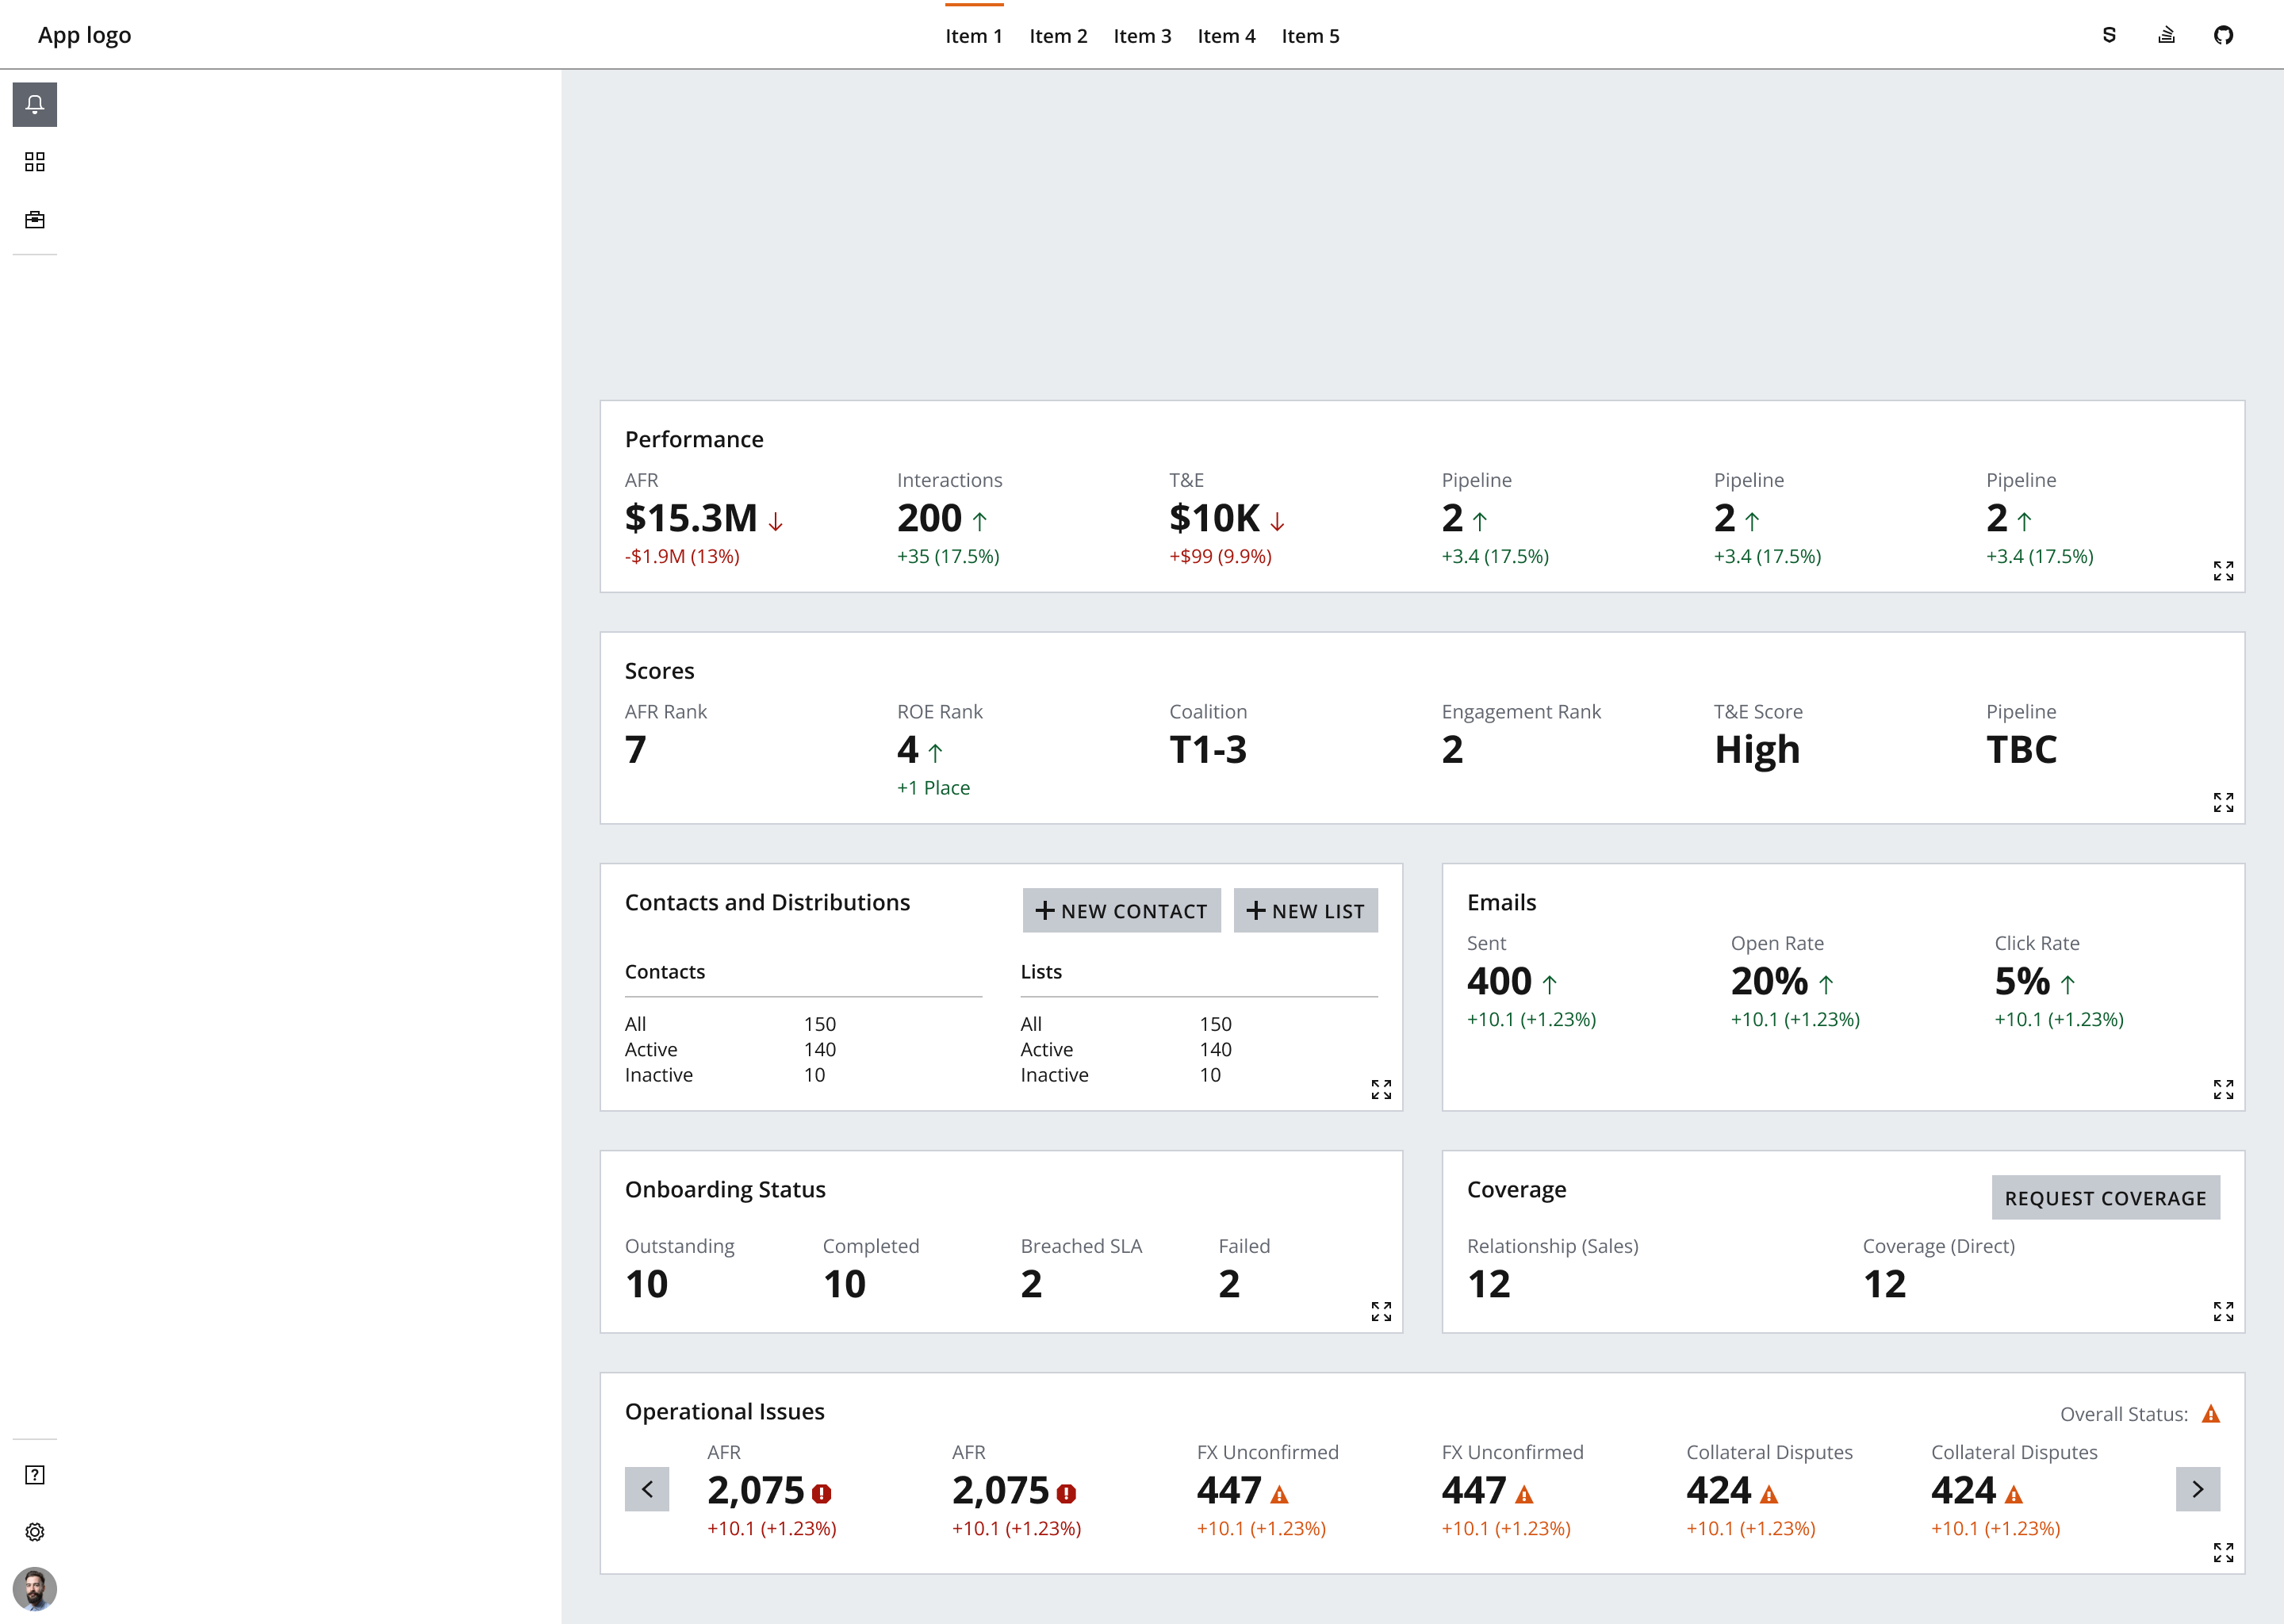Go to previous Operational Issues items
The width and height of the screenshot is (2284, 1624).
(x=647, y=1490)
